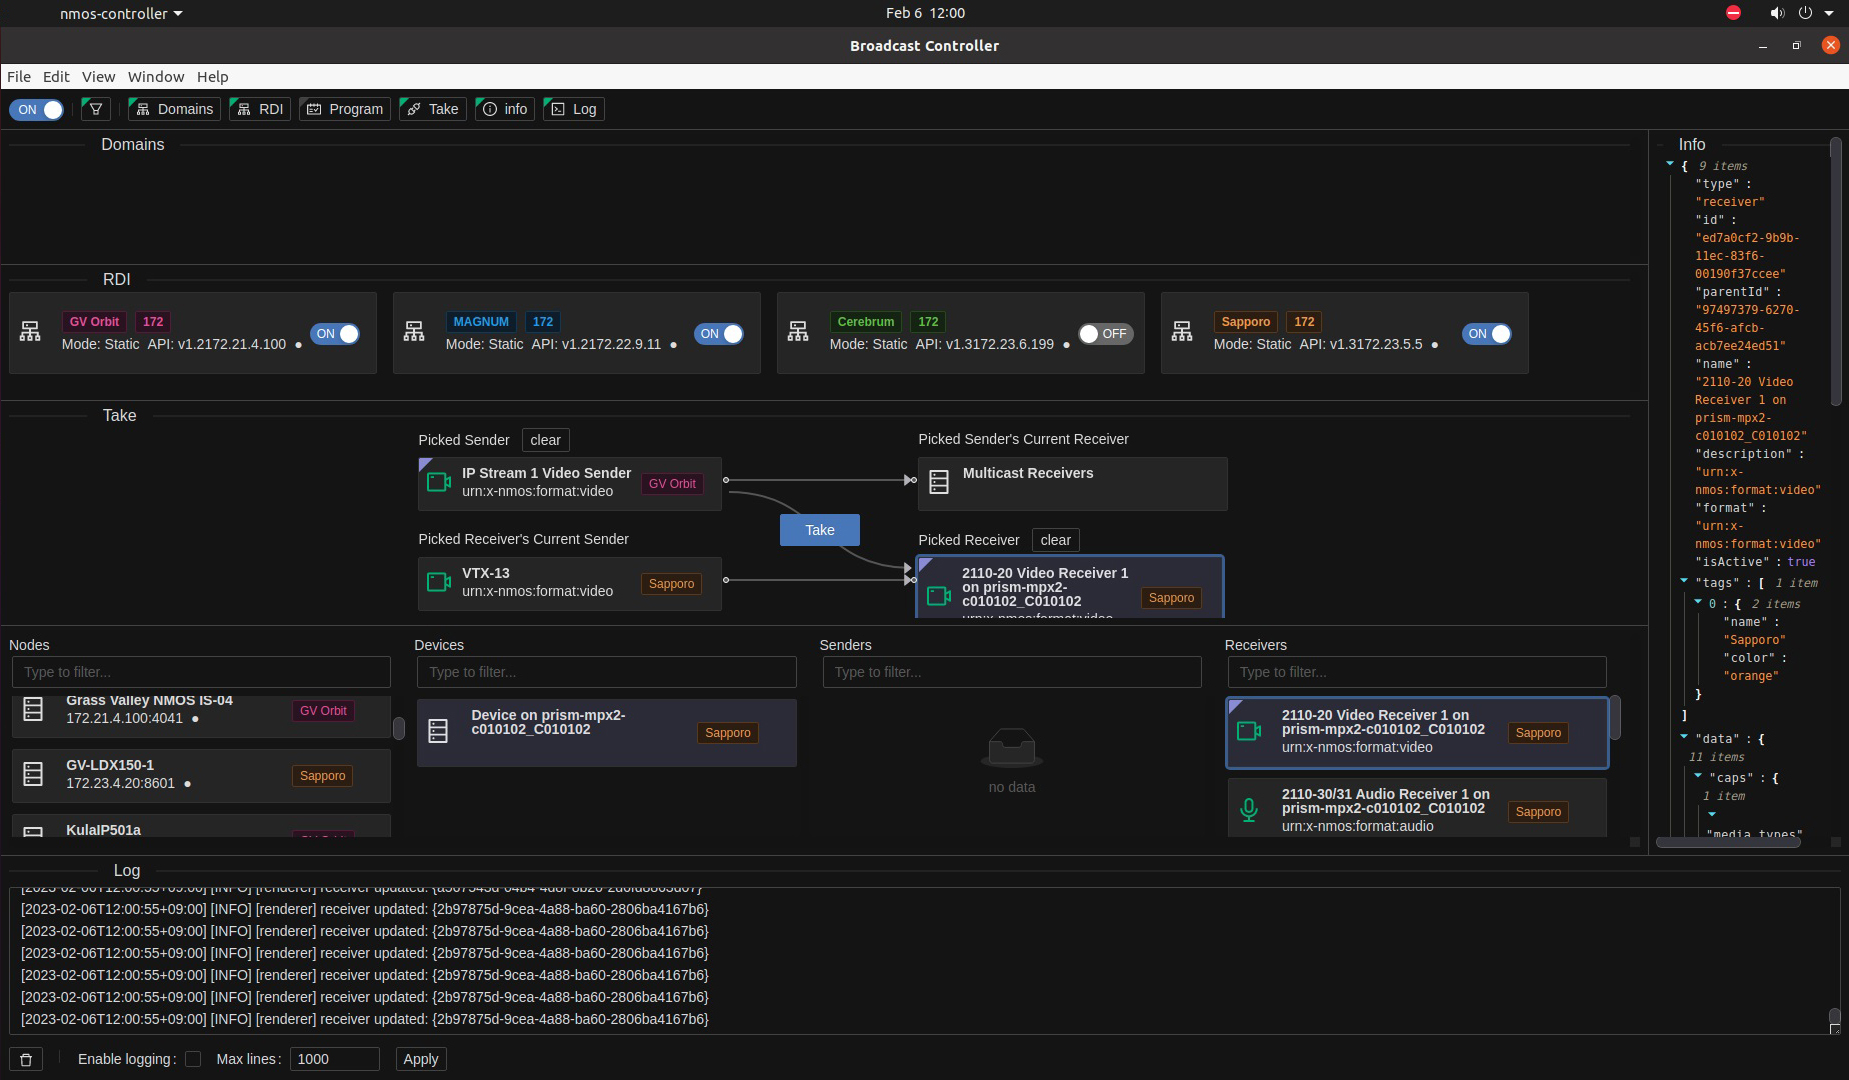Click the GV Orbit RDI network icon

30,332
